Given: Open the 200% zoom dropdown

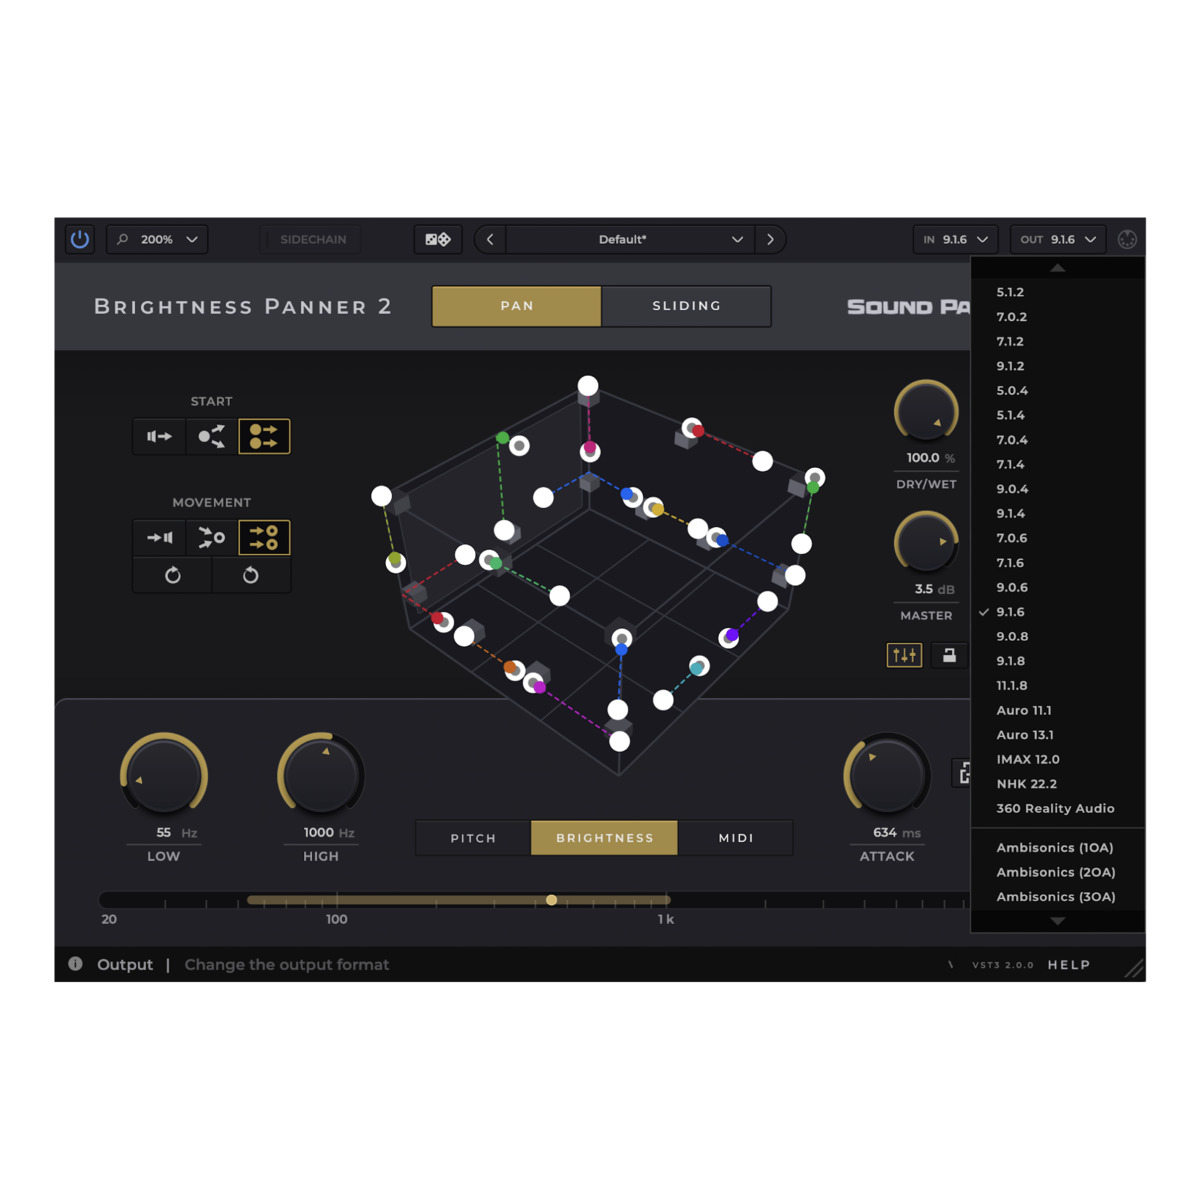Looking at the screenshot, I should 157,240.
